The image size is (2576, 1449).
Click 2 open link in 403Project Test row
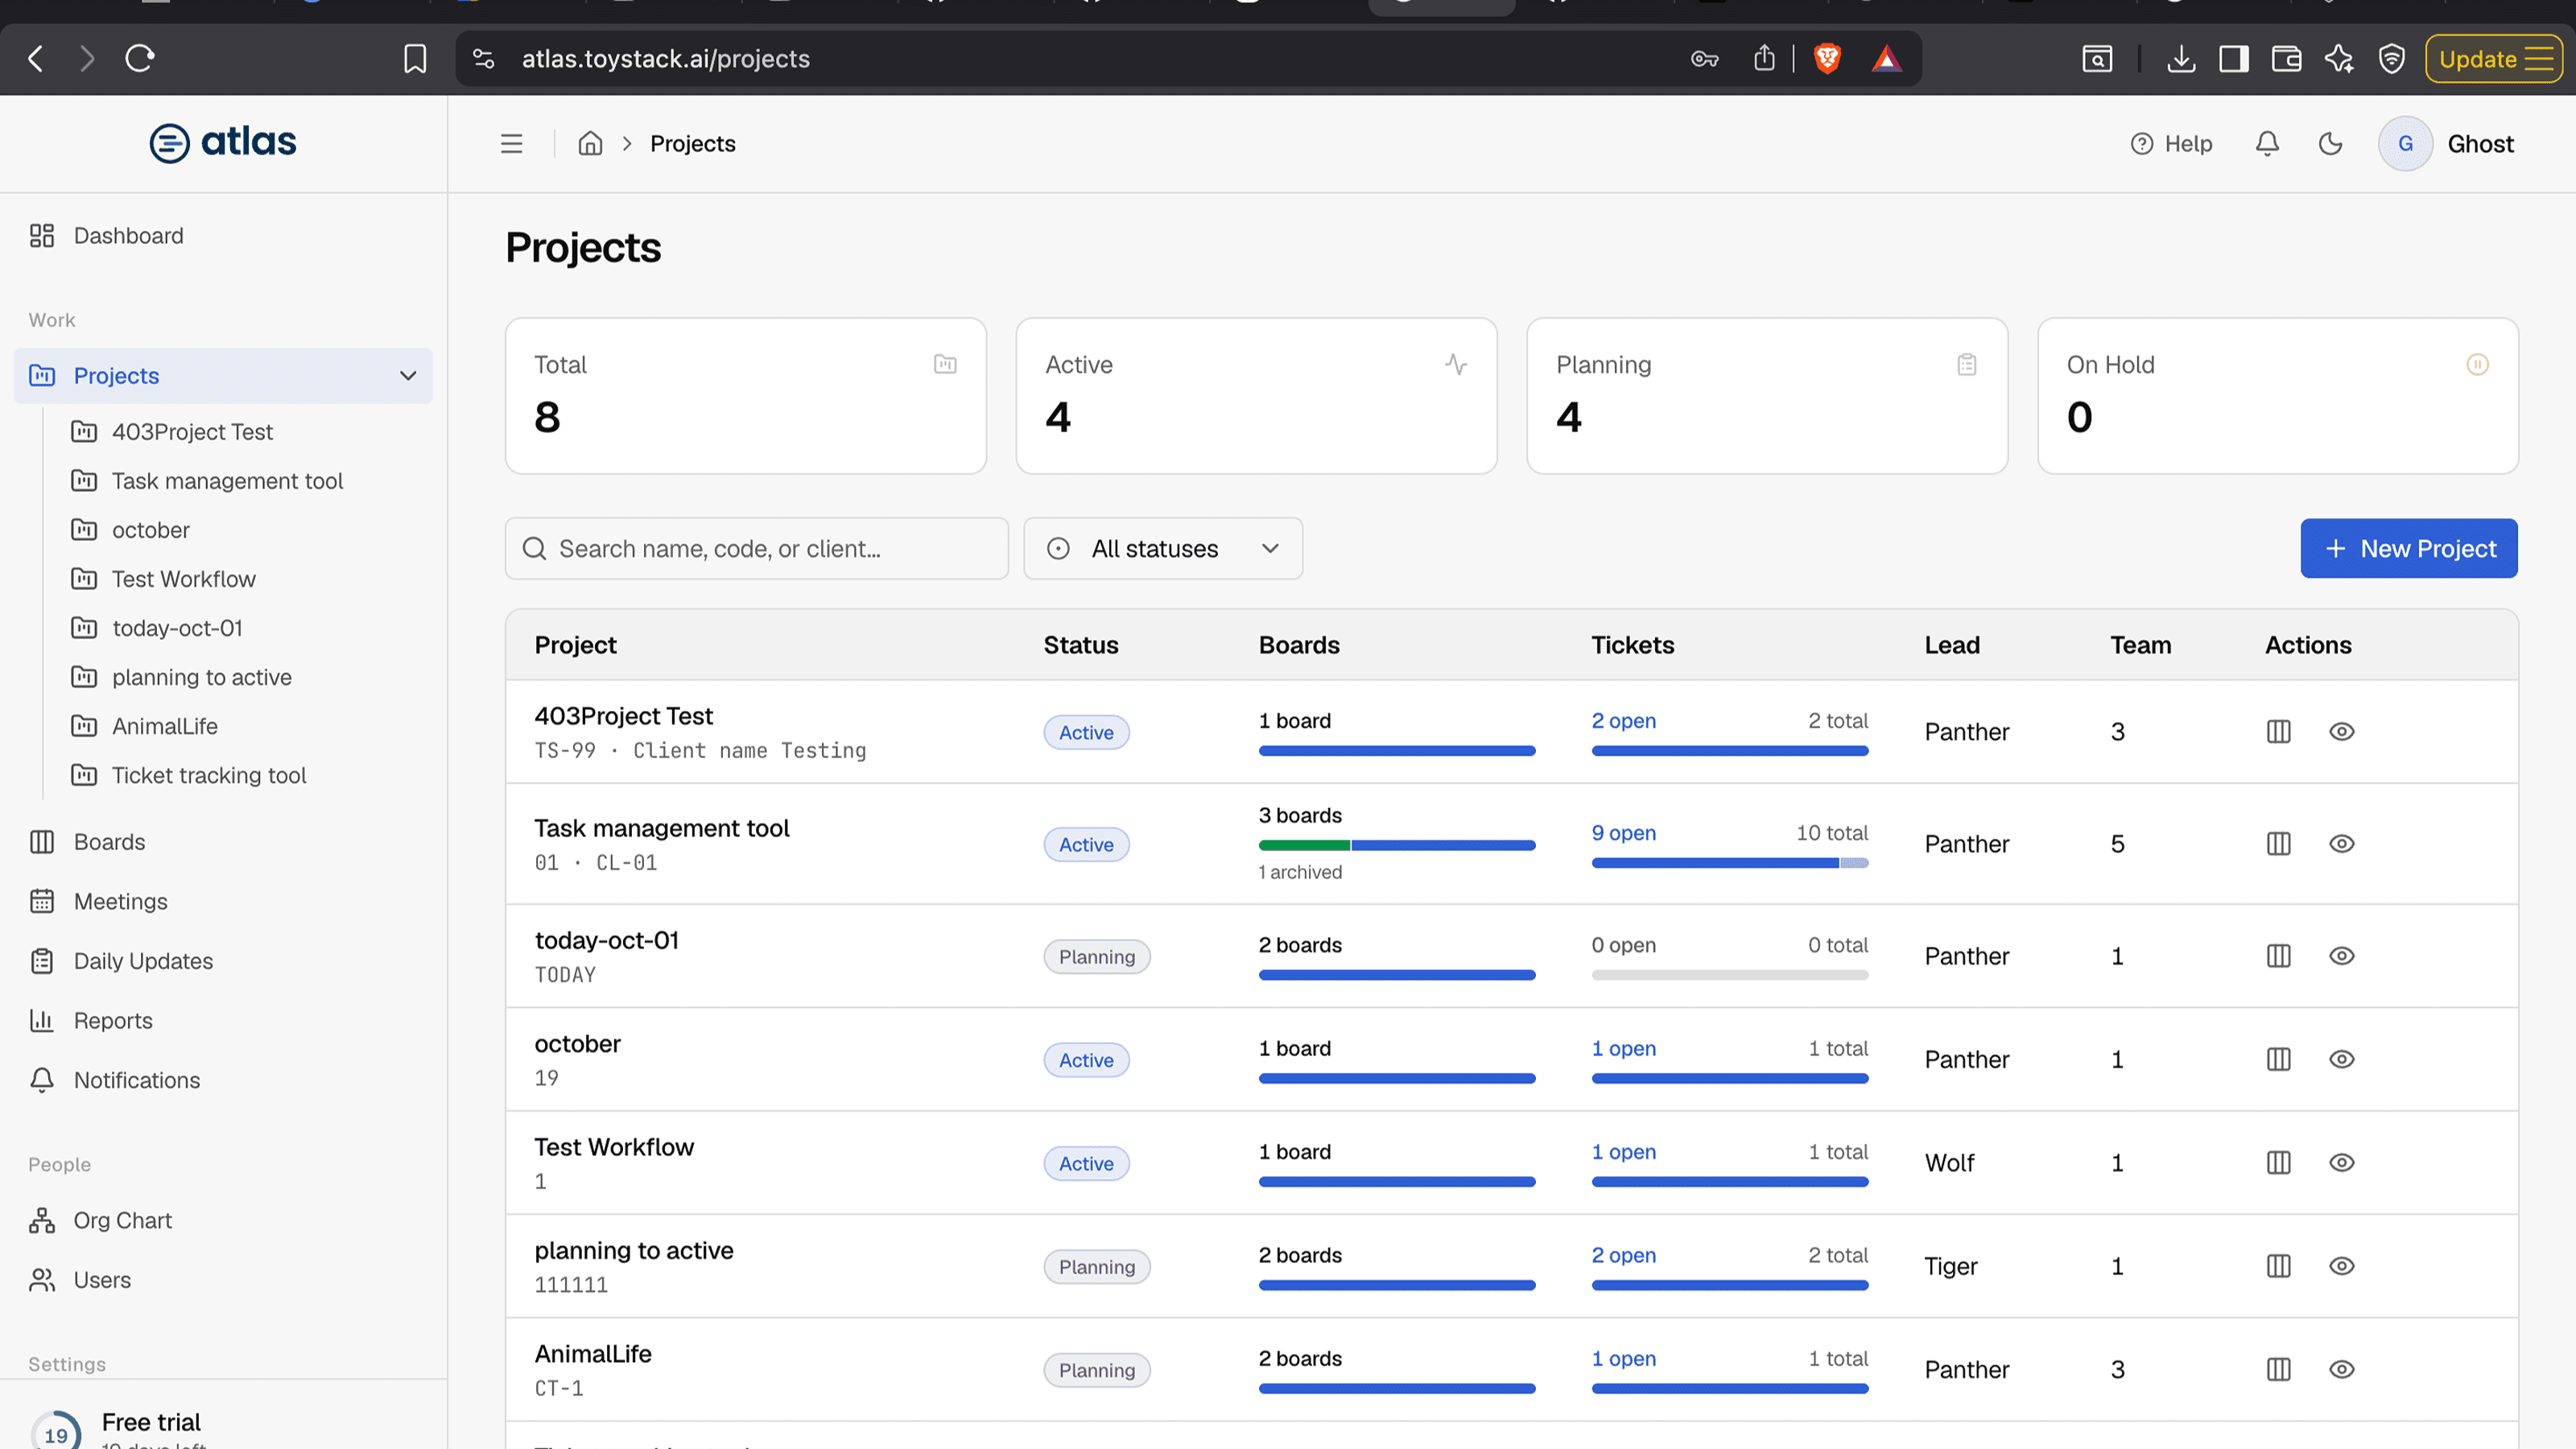(x=1624, y=721)
